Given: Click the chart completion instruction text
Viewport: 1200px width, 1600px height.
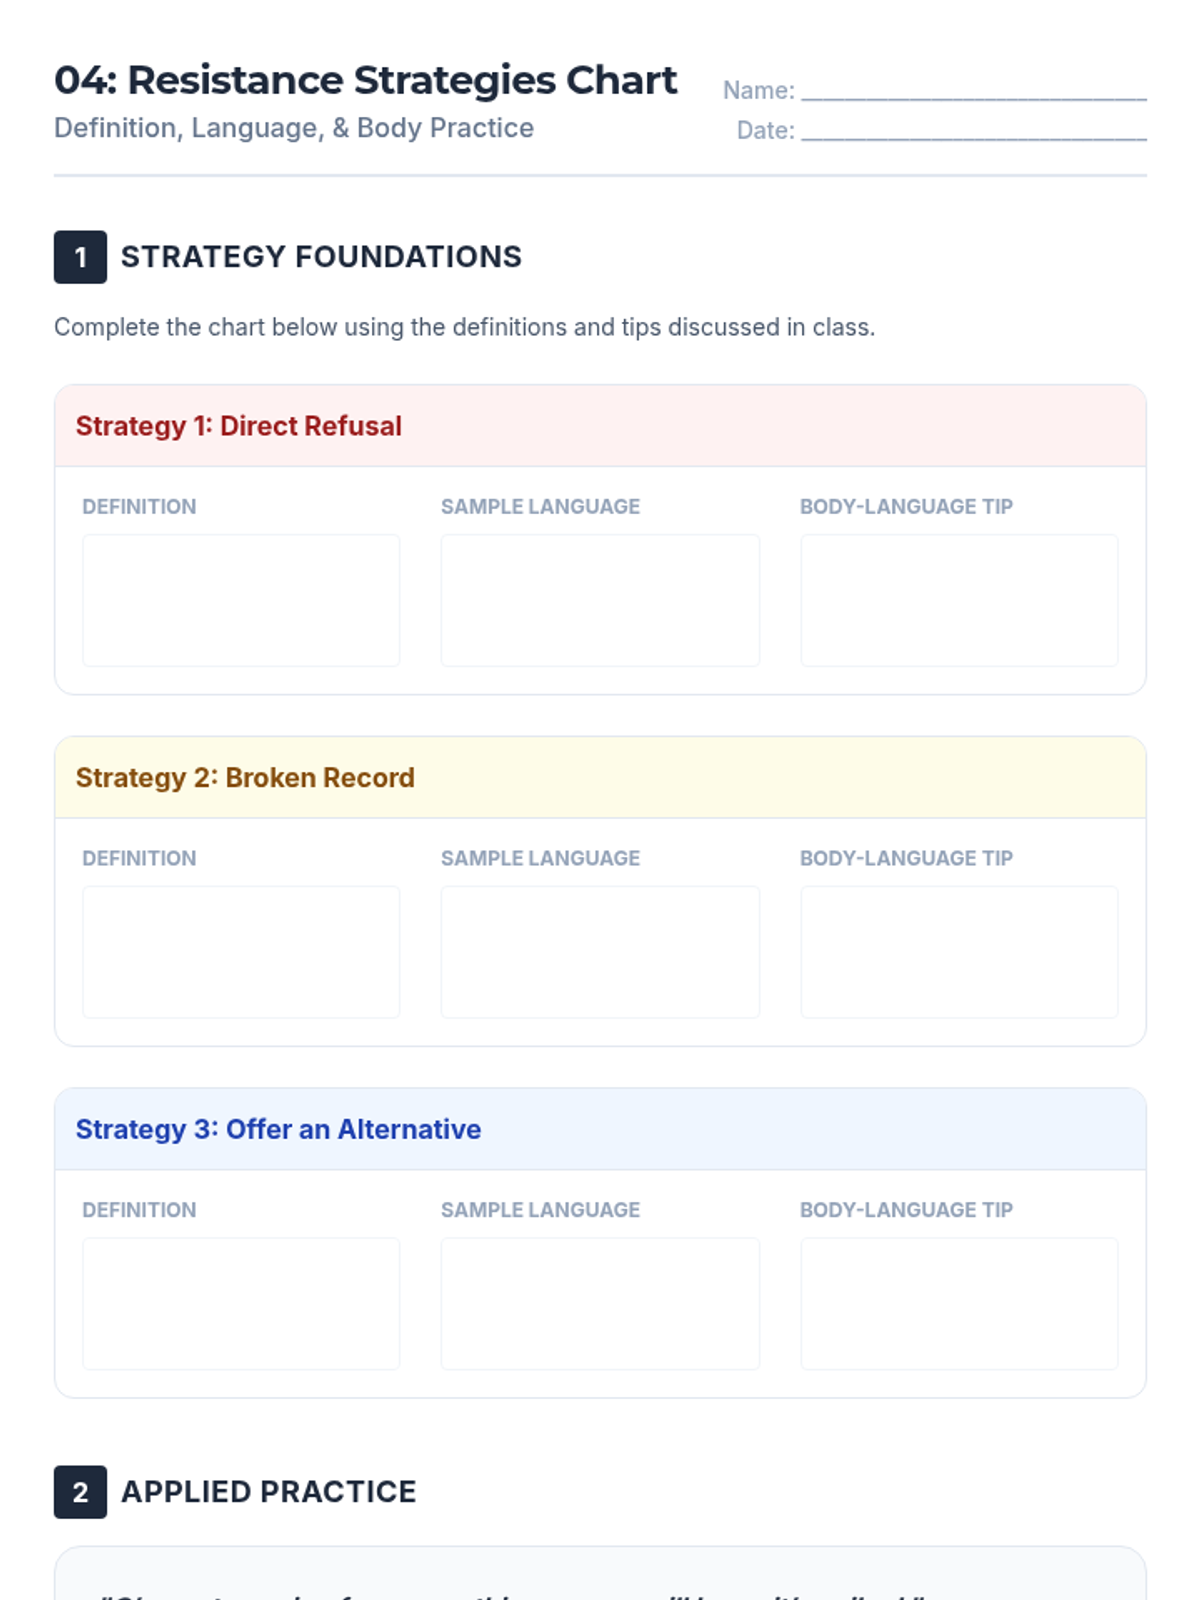Looking at the screenshot, I should click(464, 327).
